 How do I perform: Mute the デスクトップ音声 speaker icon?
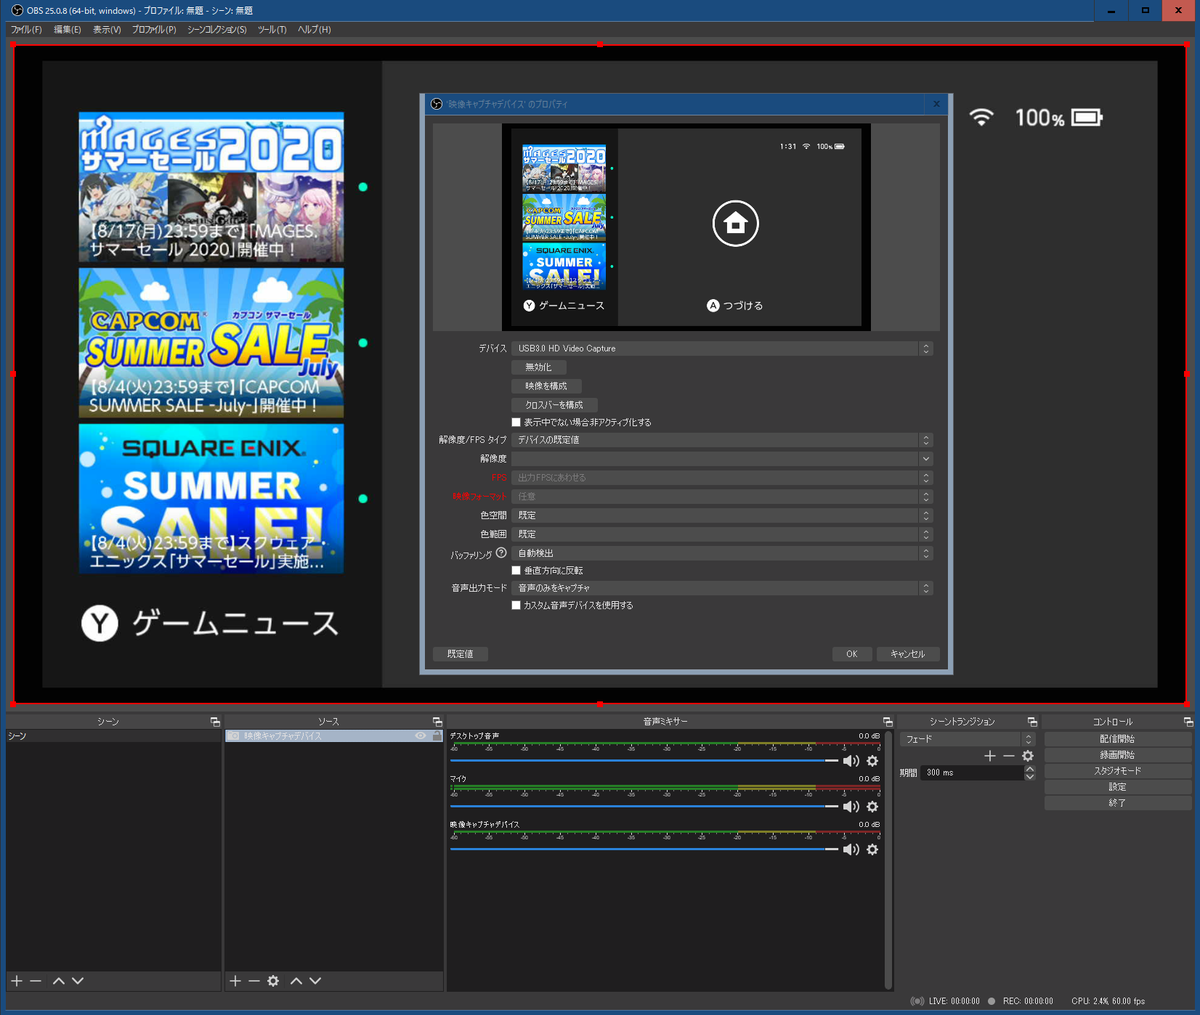[851, 761]
